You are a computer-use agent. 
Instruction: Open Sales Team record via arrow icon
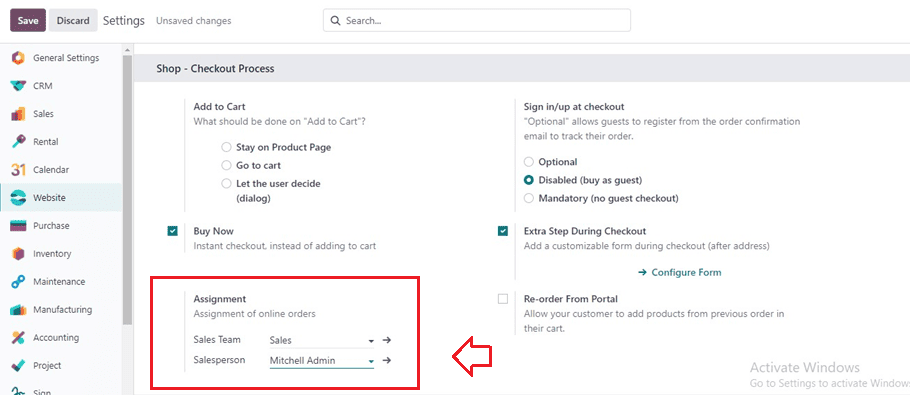click(x=387, y=340)
